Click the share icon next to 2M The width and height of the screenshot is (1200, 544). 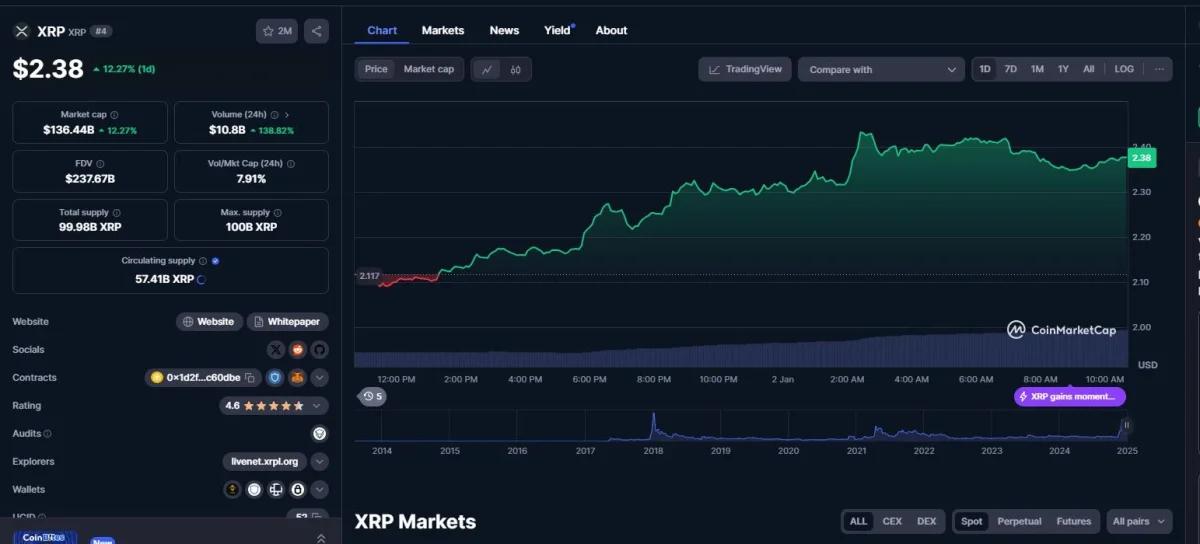pos(316,31)
